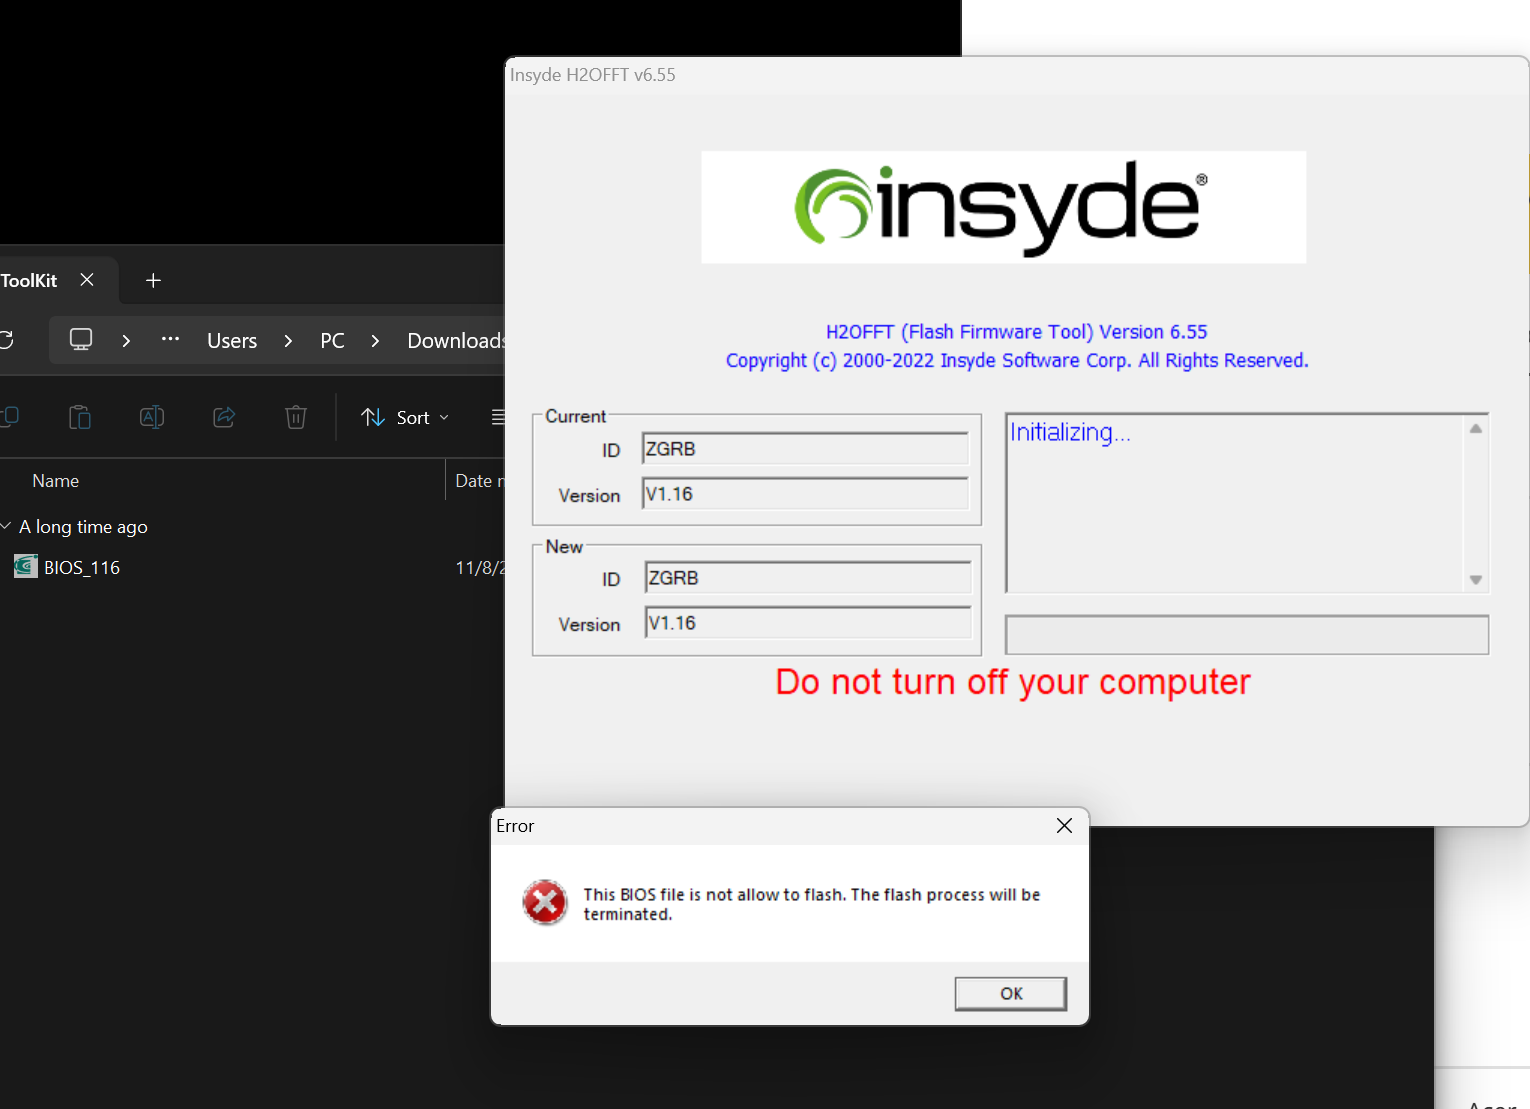This screenshot has height=1109, width=1530.
Task: Click the New Version field V1.16
Action: click(x=808, y=623)
